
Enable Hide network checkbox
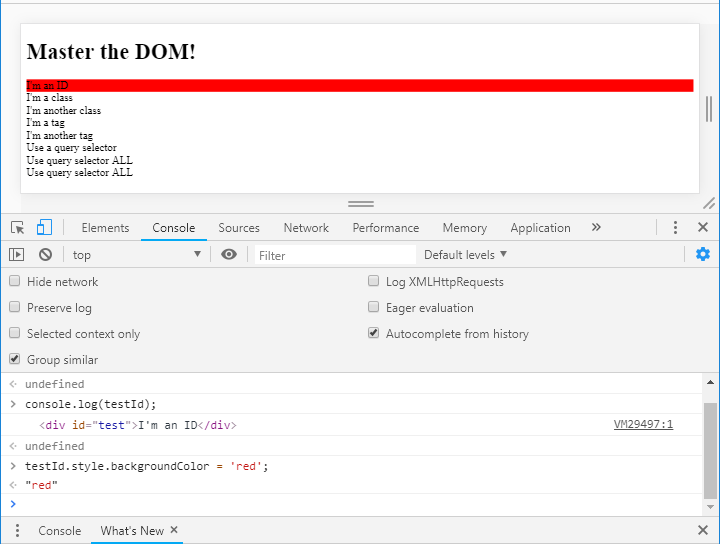tap(15, 281)
